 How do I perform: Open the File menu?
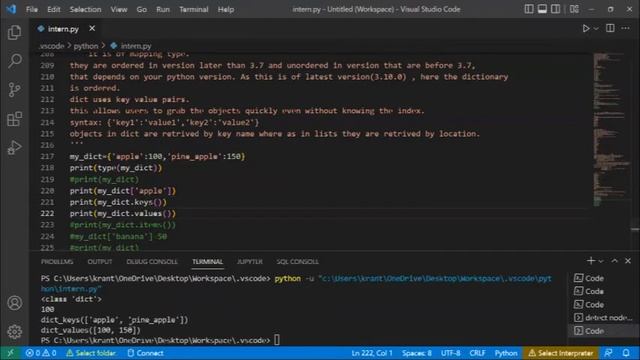pyautogui.click(x=32, y=9)
